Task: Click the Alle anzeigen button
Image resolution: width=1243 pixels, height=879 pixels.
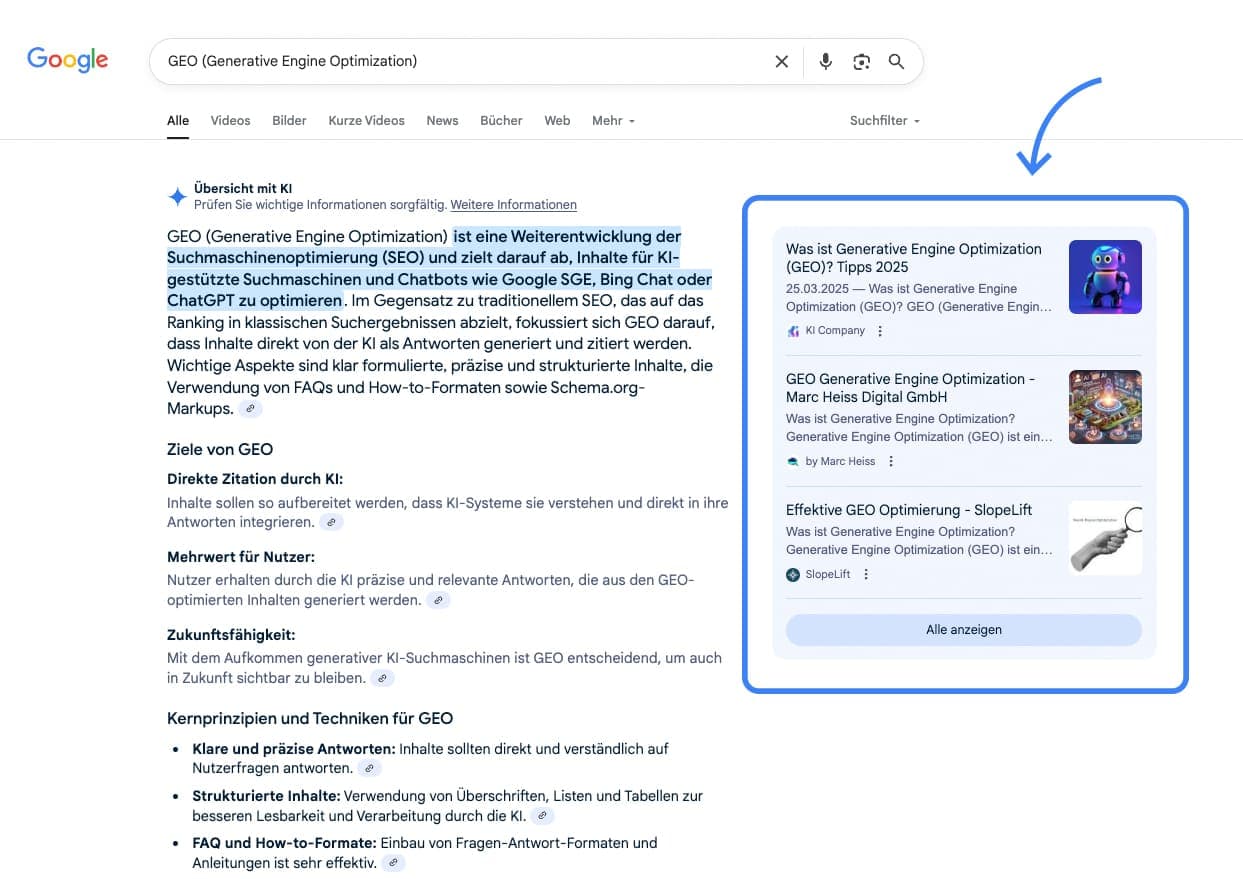Action: (963, 630)
